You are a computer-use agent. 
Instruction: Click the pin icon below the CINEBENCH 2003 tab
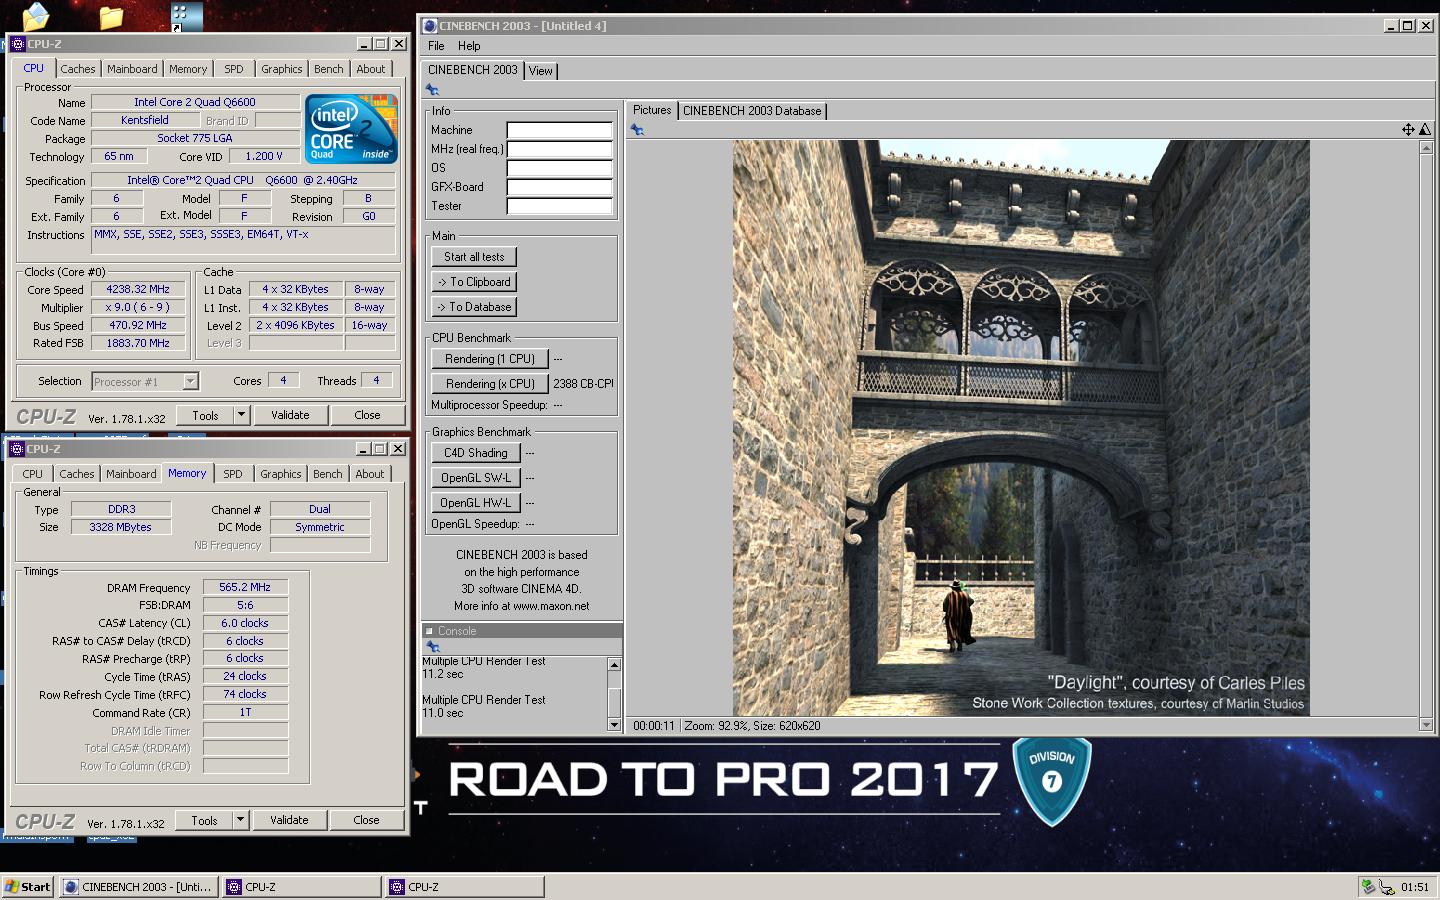coord(432,90)
